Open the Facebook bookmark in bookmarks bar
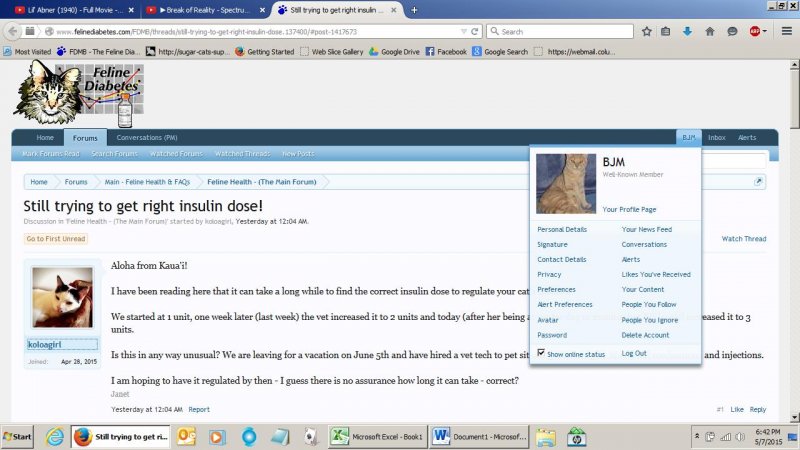The width and height of the screenshot is (800, 450). [445, 51]
